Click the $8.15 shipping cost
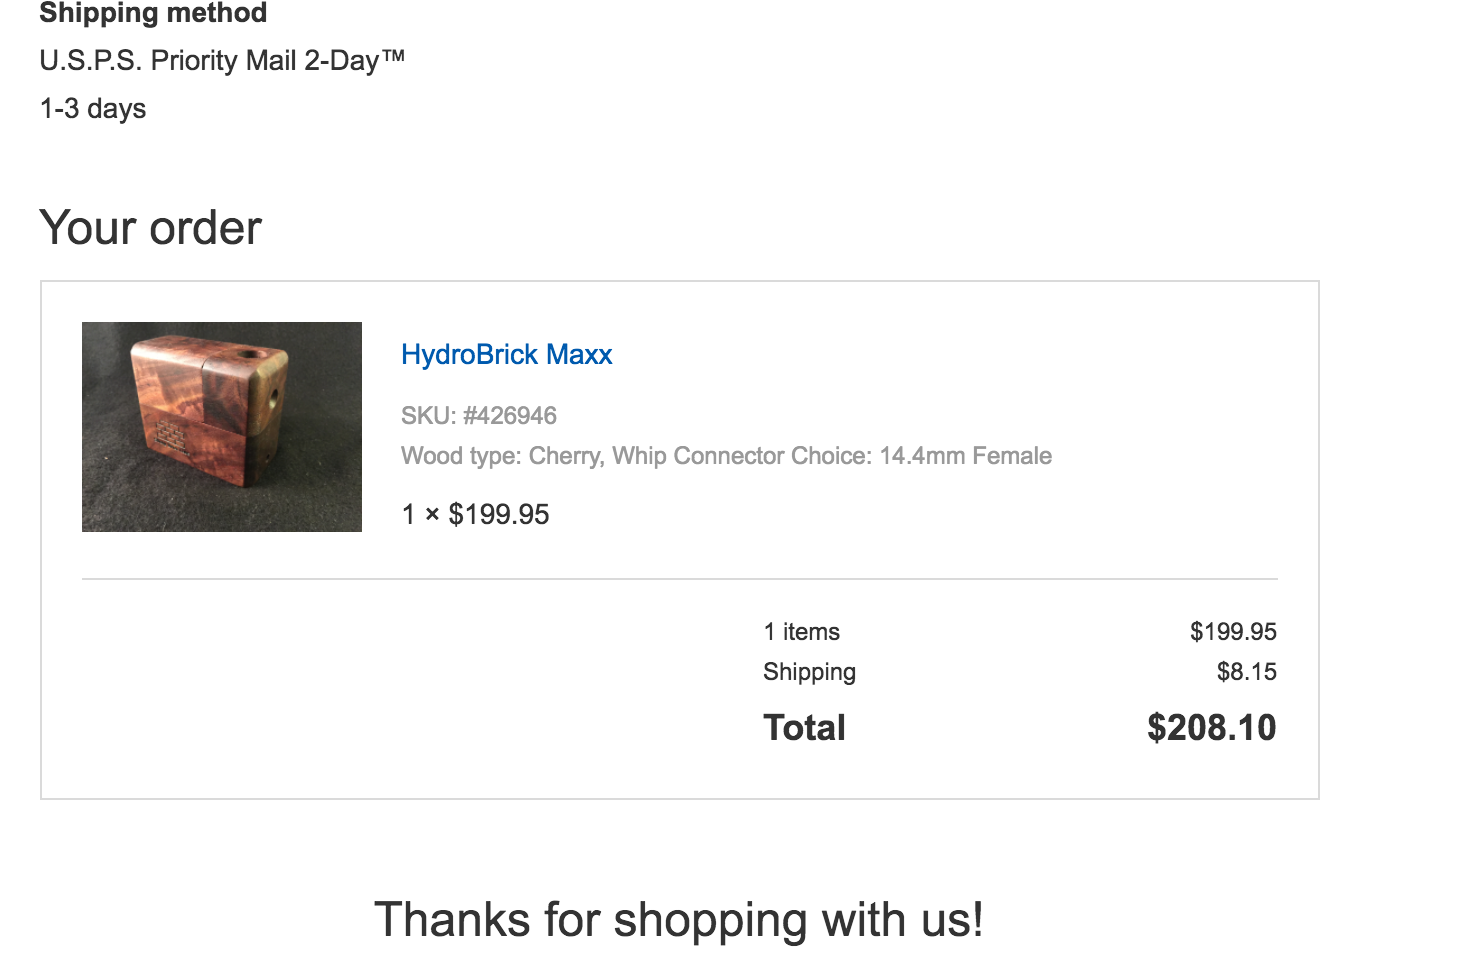Viewport: 1484px width, 960px height. coord(1246,672)
